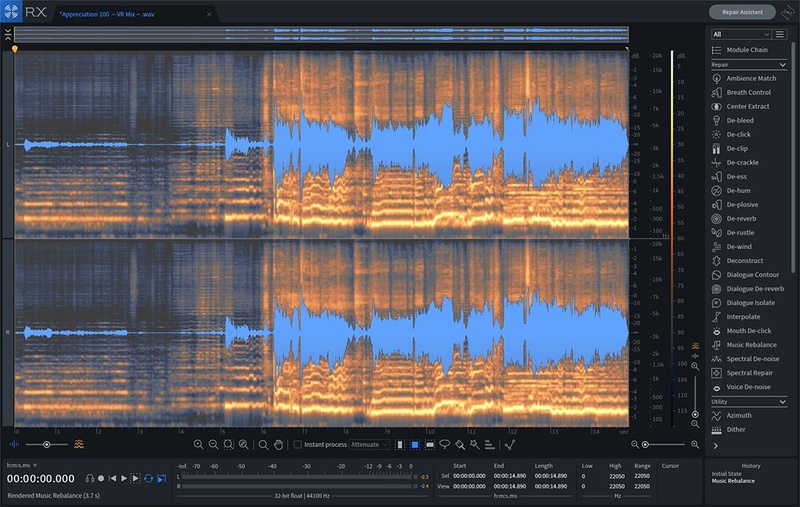Rewind to the start of the file

pos(113,478)
